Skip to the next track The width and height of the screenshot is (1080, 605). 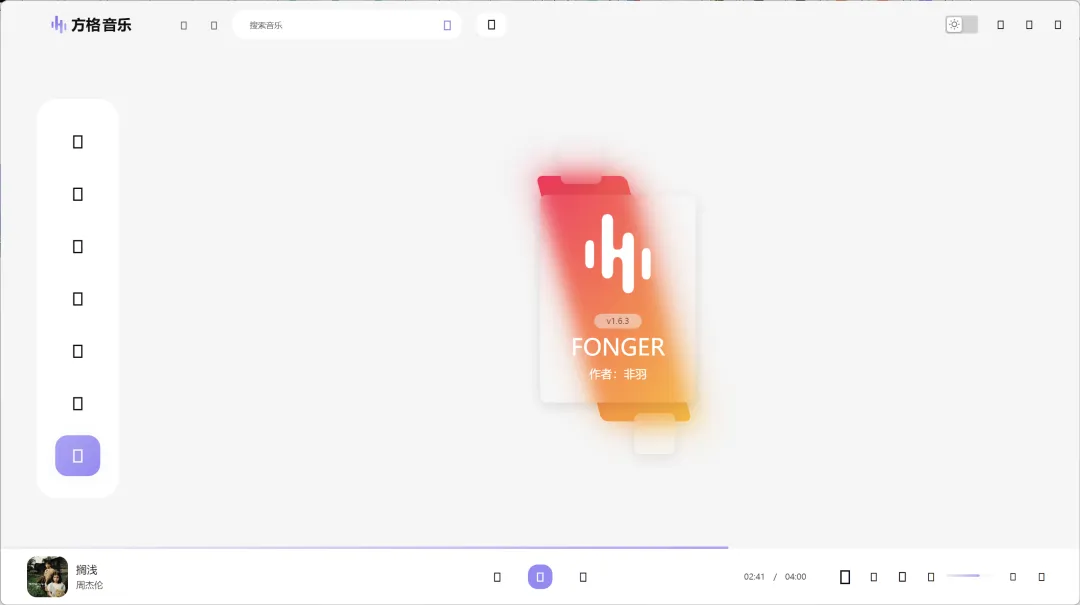tap(583, 577)
